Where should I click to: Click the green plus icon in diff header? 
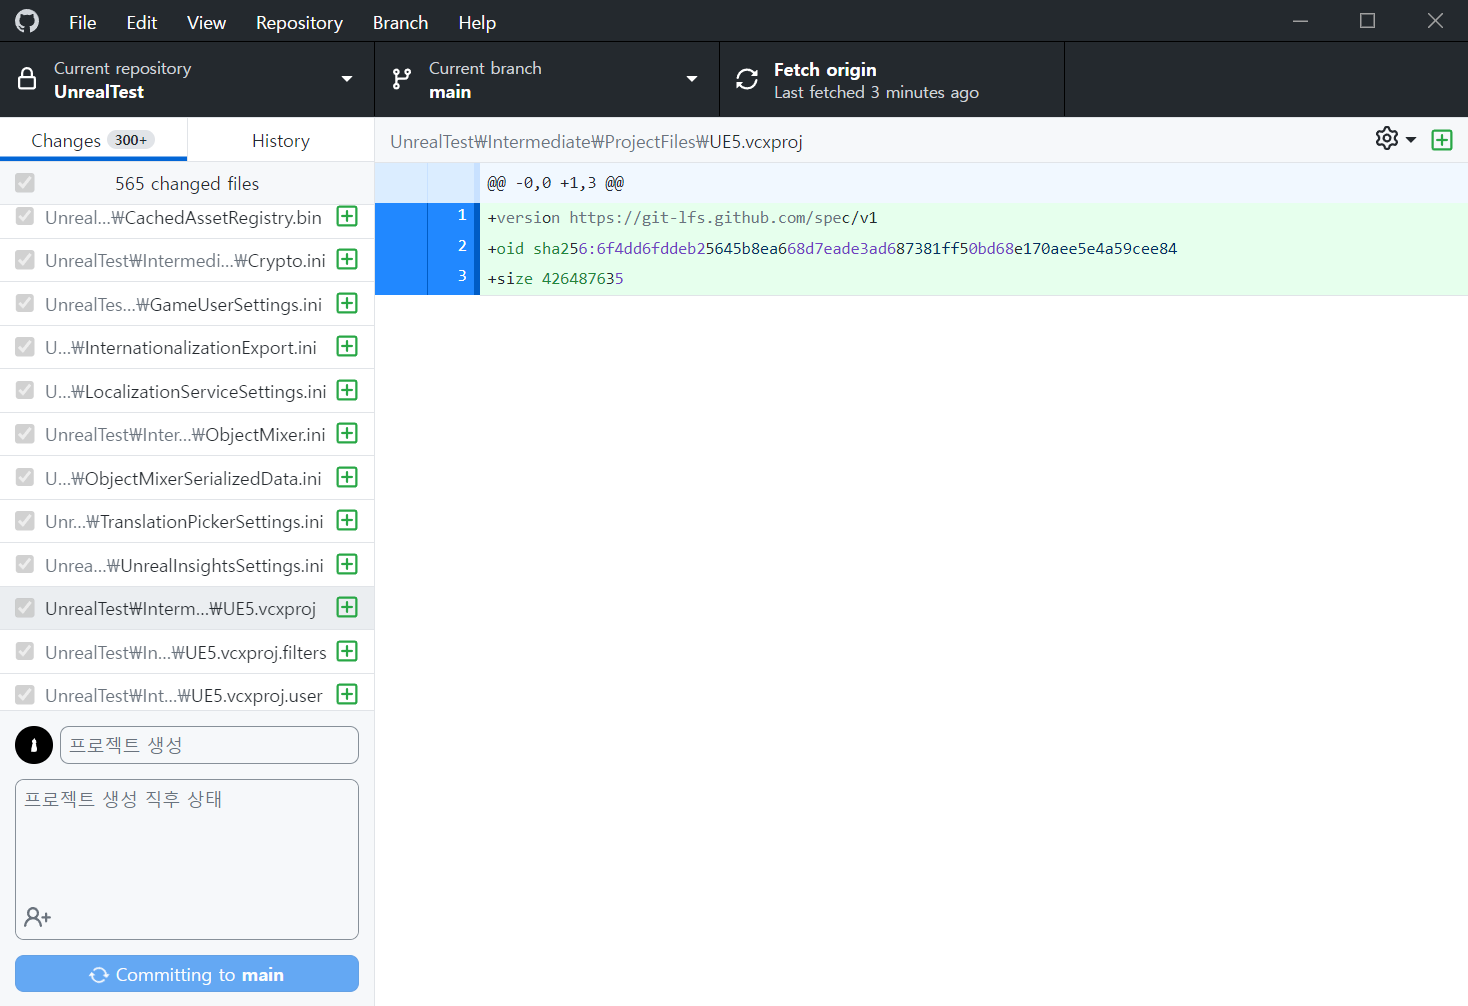1442,140
